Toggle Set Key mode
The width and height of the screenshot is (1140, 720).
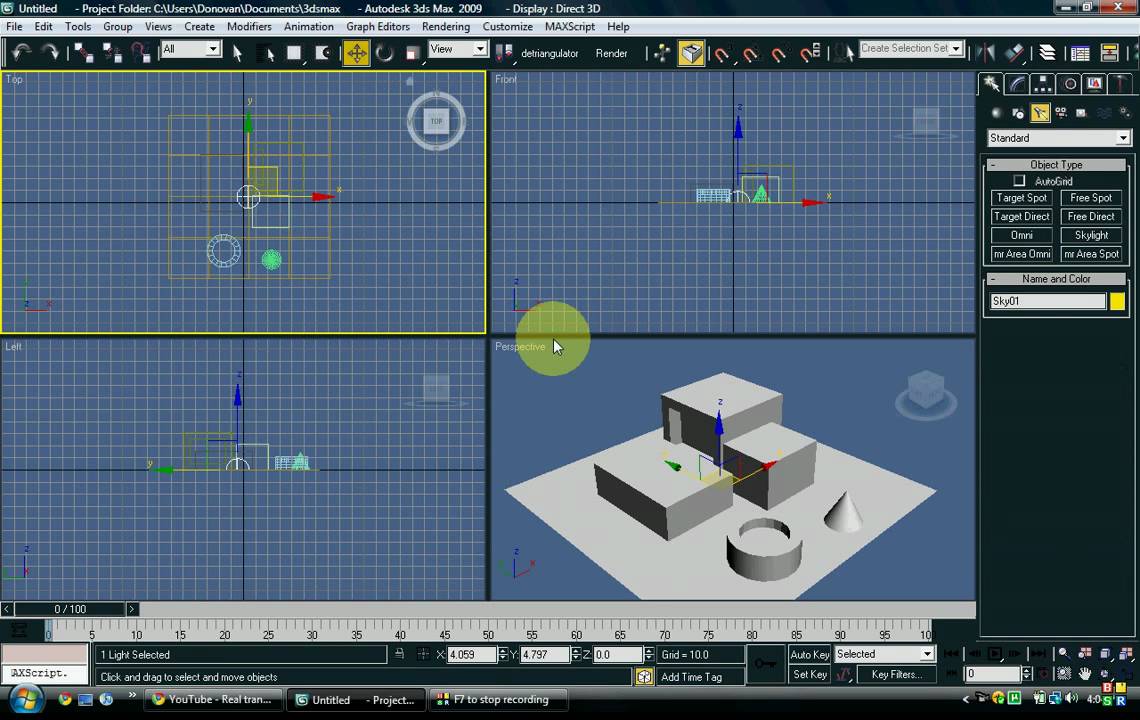[809, 675]
